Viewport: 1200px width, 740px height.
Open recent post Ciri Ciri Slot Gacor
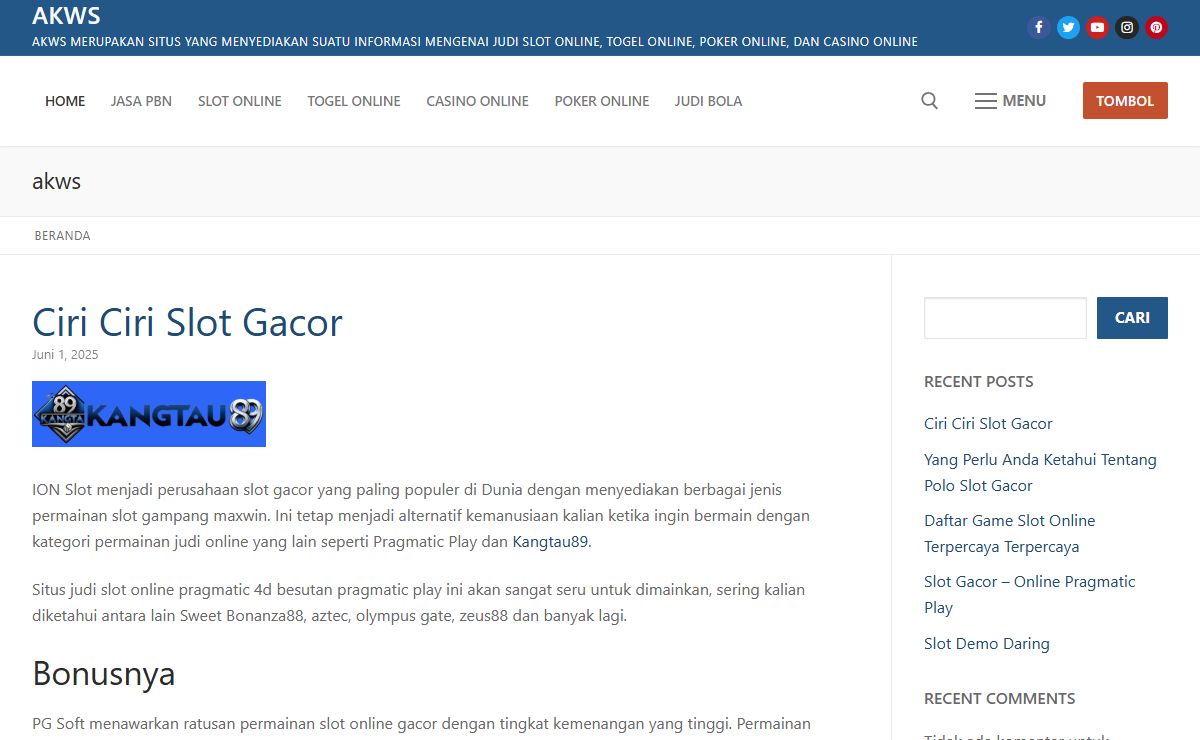click(988, 424)
